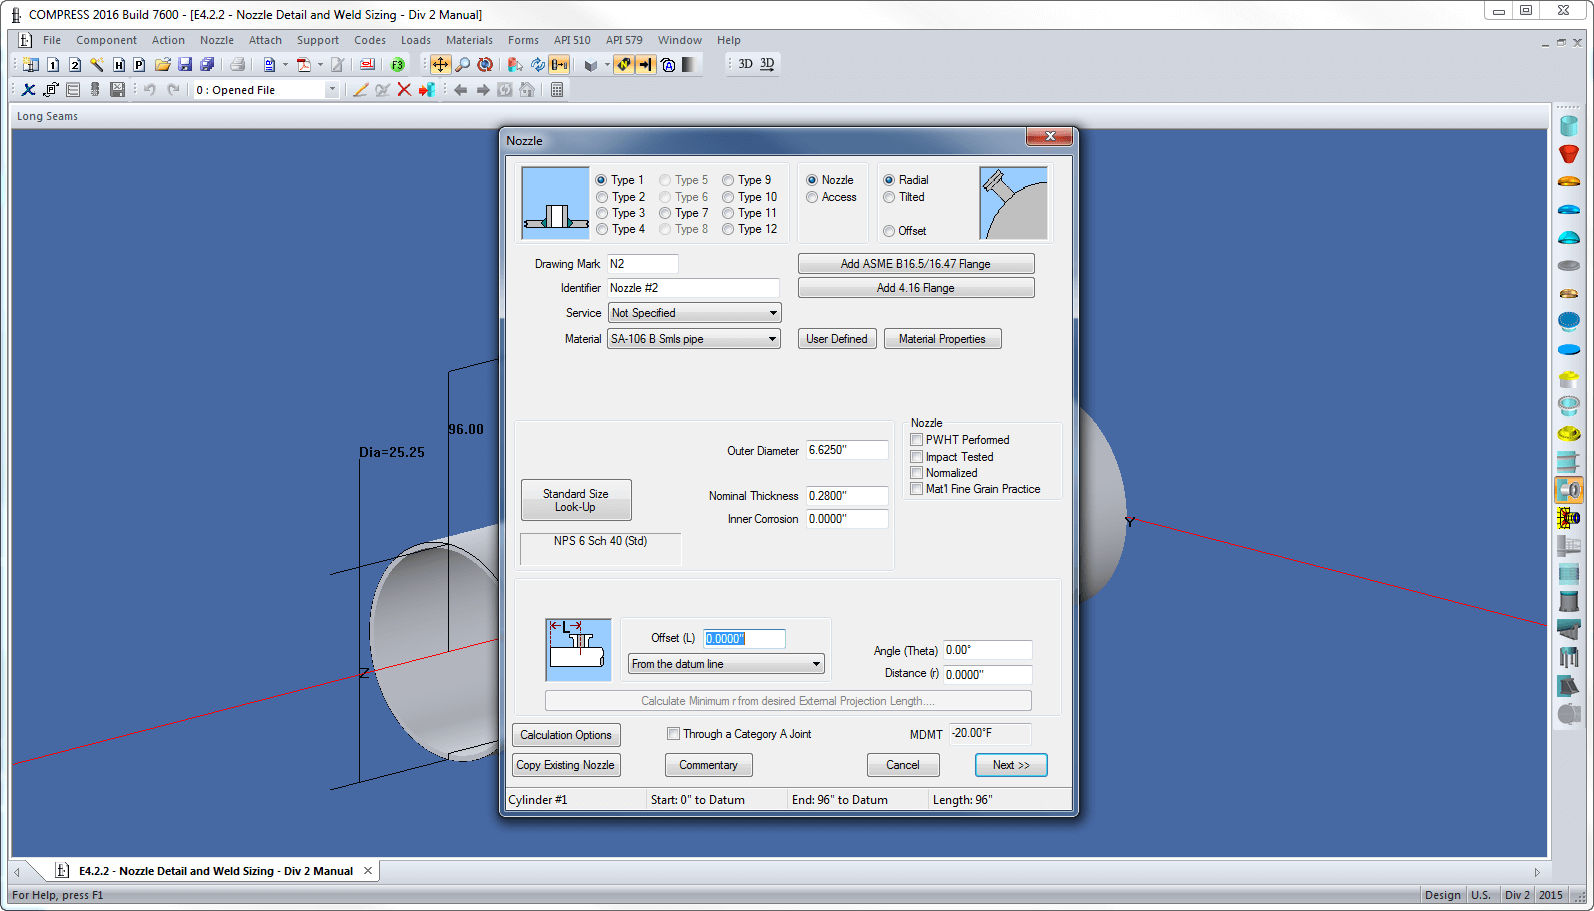Click the pencil edit icon
Screen dimensions: 1594x911
[360, 90]
